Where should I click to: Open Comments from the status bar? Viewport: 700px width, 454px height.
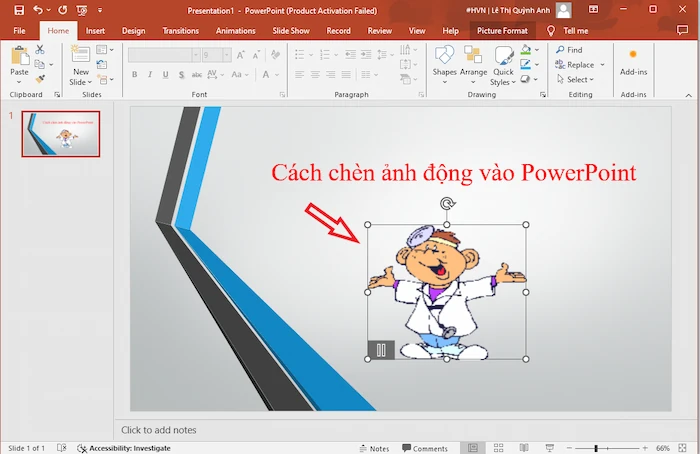[425, 448]
